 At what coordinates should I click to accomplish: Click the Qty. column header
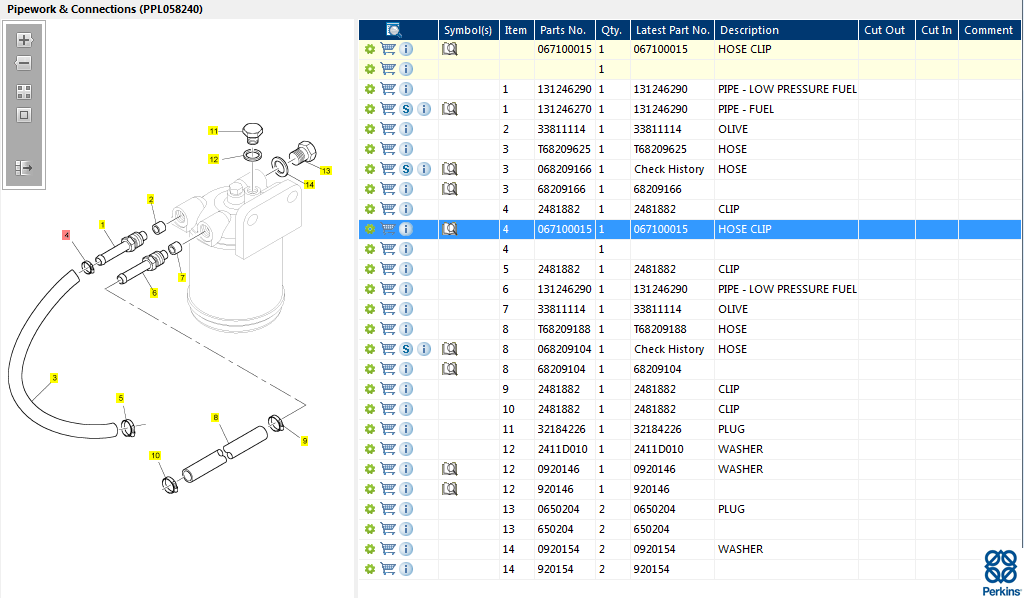612,30
